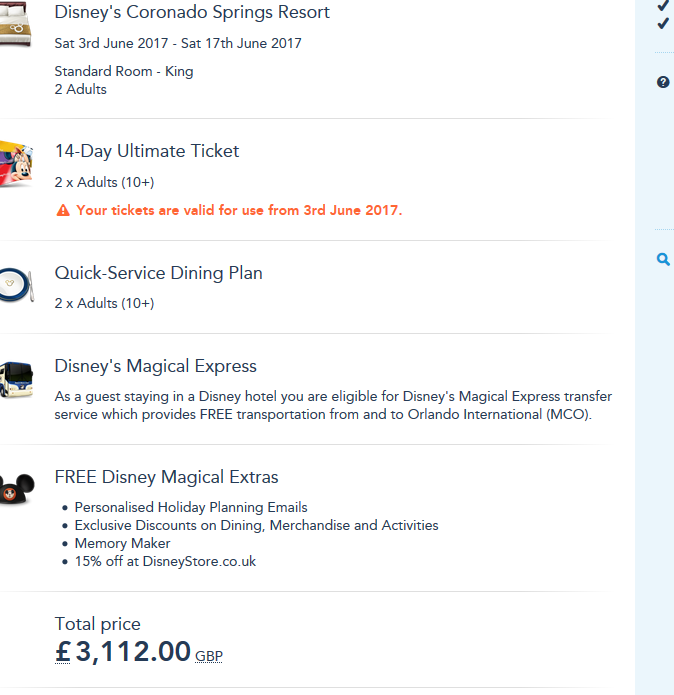
Task: Click the Disney's Magical Express heading
Action: [x=155, y=366]
